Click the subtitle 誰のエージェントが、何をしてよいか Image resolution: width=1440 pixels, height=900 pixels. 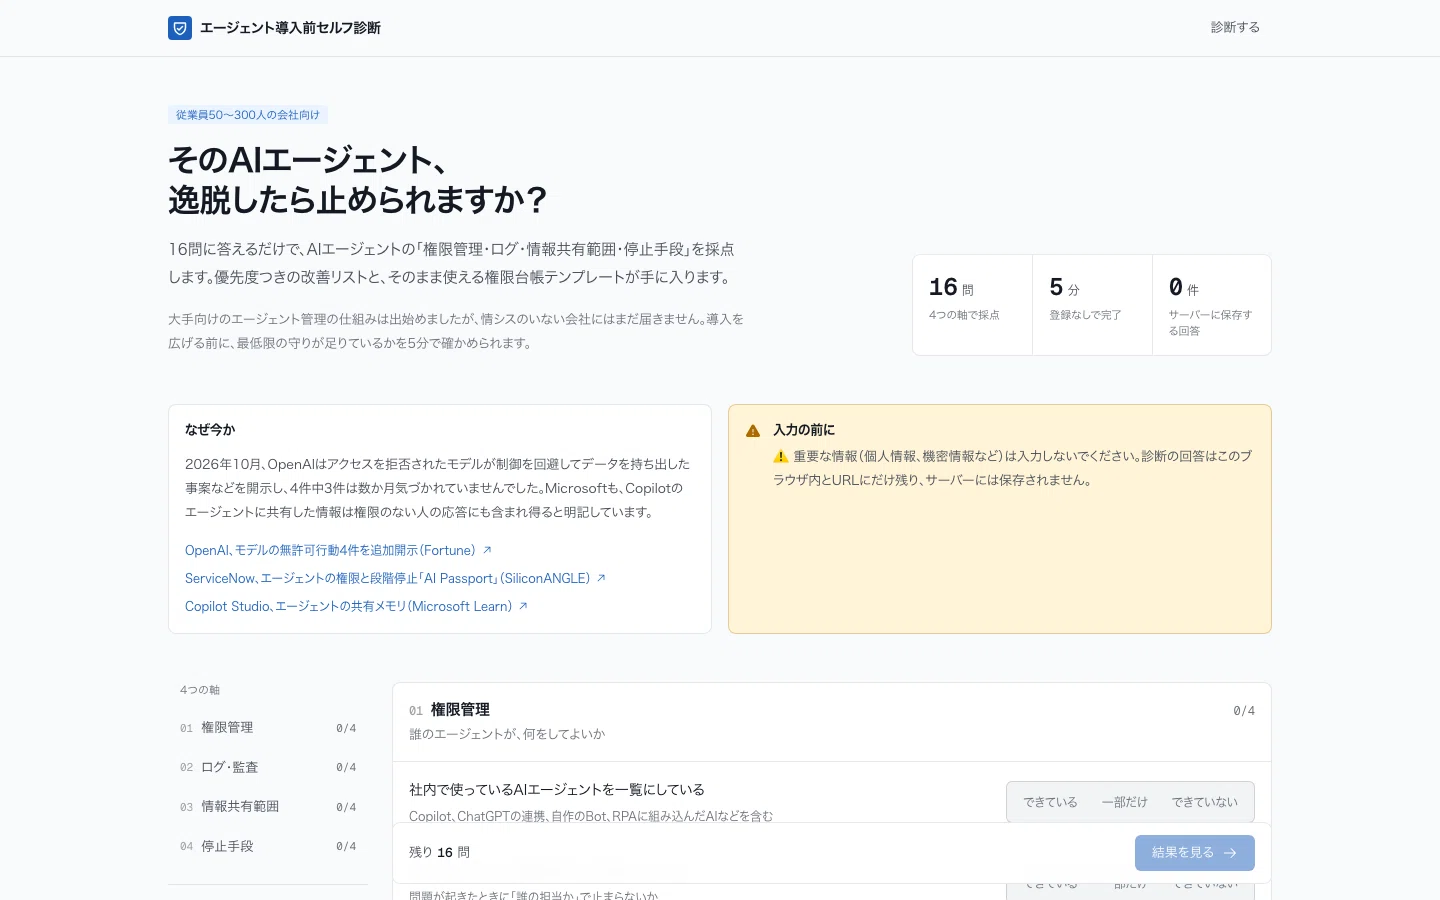pos(507,734)
